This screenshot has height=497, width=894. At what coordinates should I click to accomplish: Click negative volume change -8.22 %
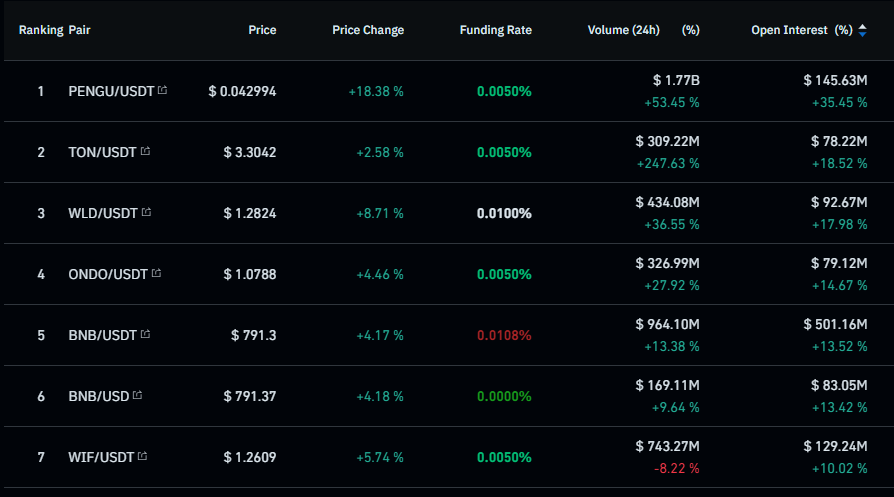(x=677, y=469)
